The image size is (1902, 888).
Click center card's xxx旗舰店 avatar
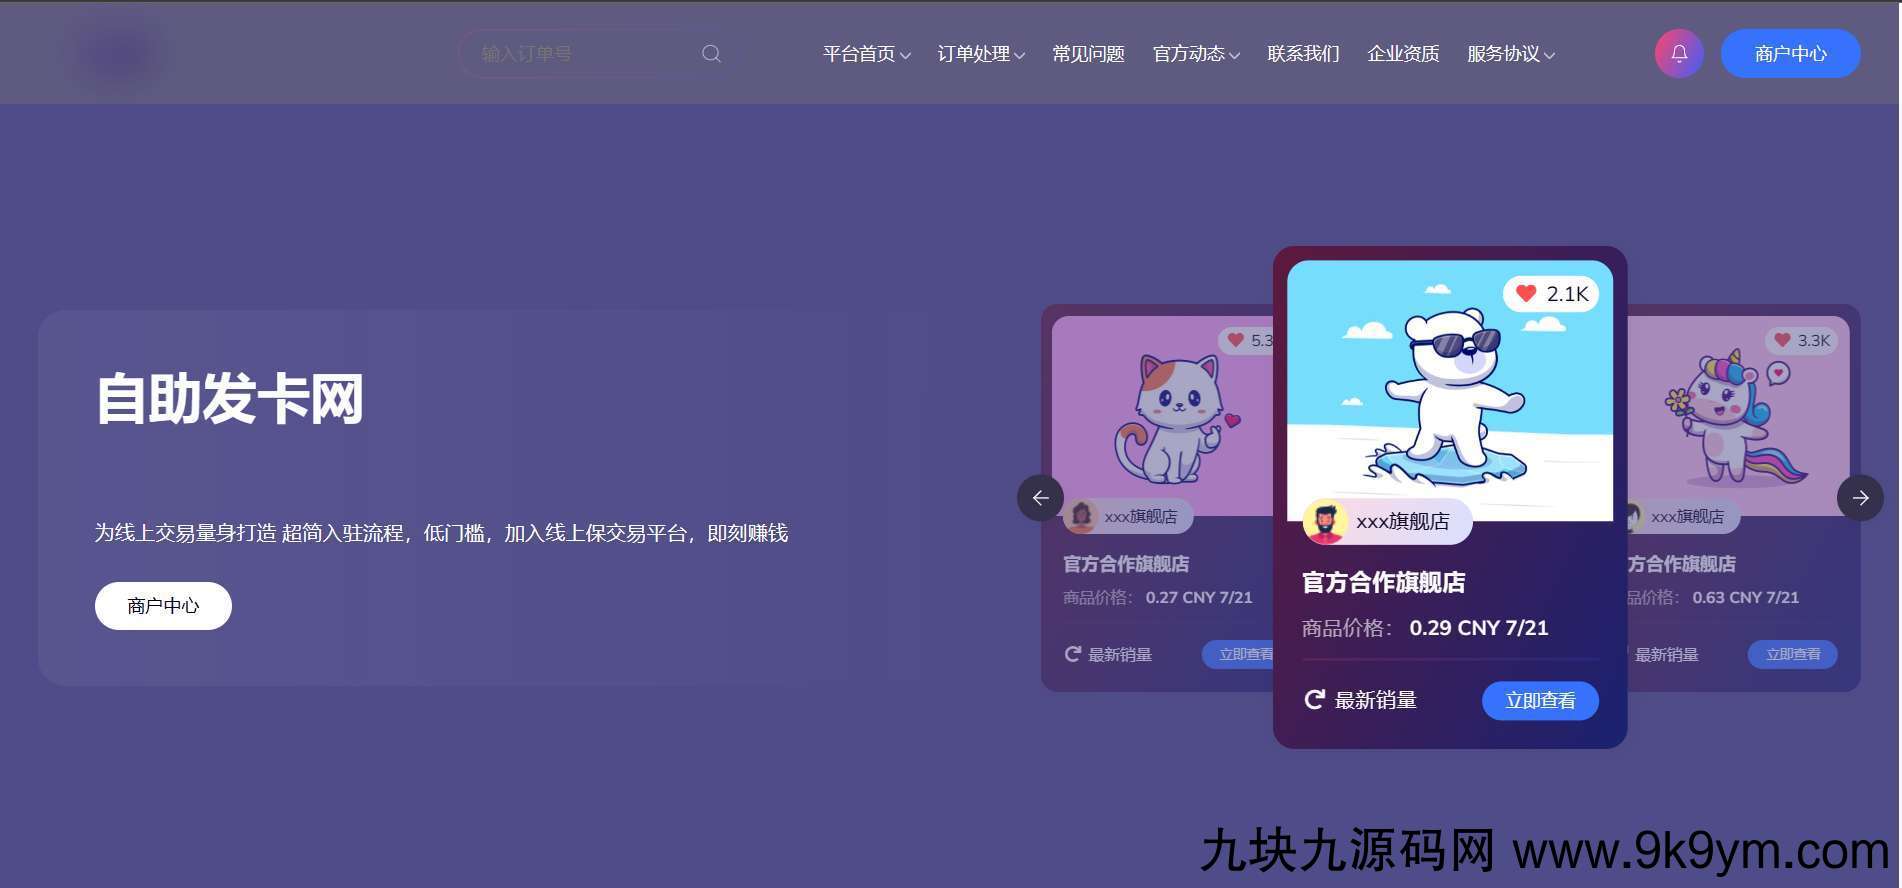(x=1326, y=521)
